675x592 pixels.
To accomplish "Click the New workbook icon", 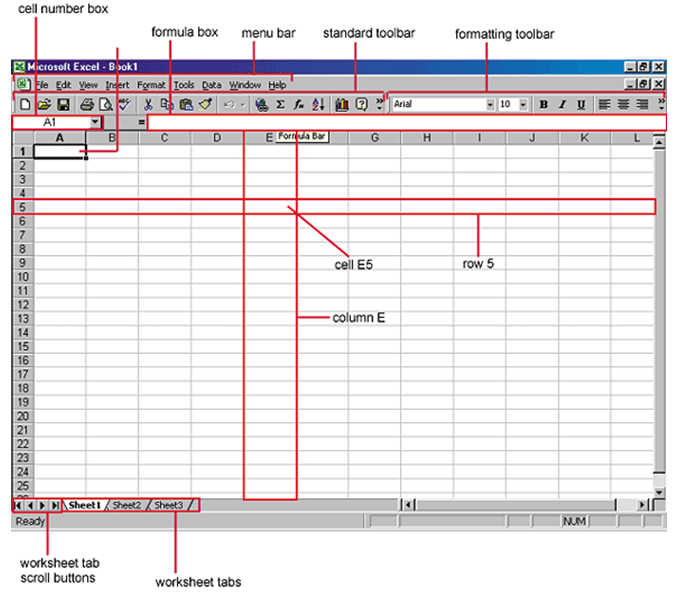I will click(25, 104).
